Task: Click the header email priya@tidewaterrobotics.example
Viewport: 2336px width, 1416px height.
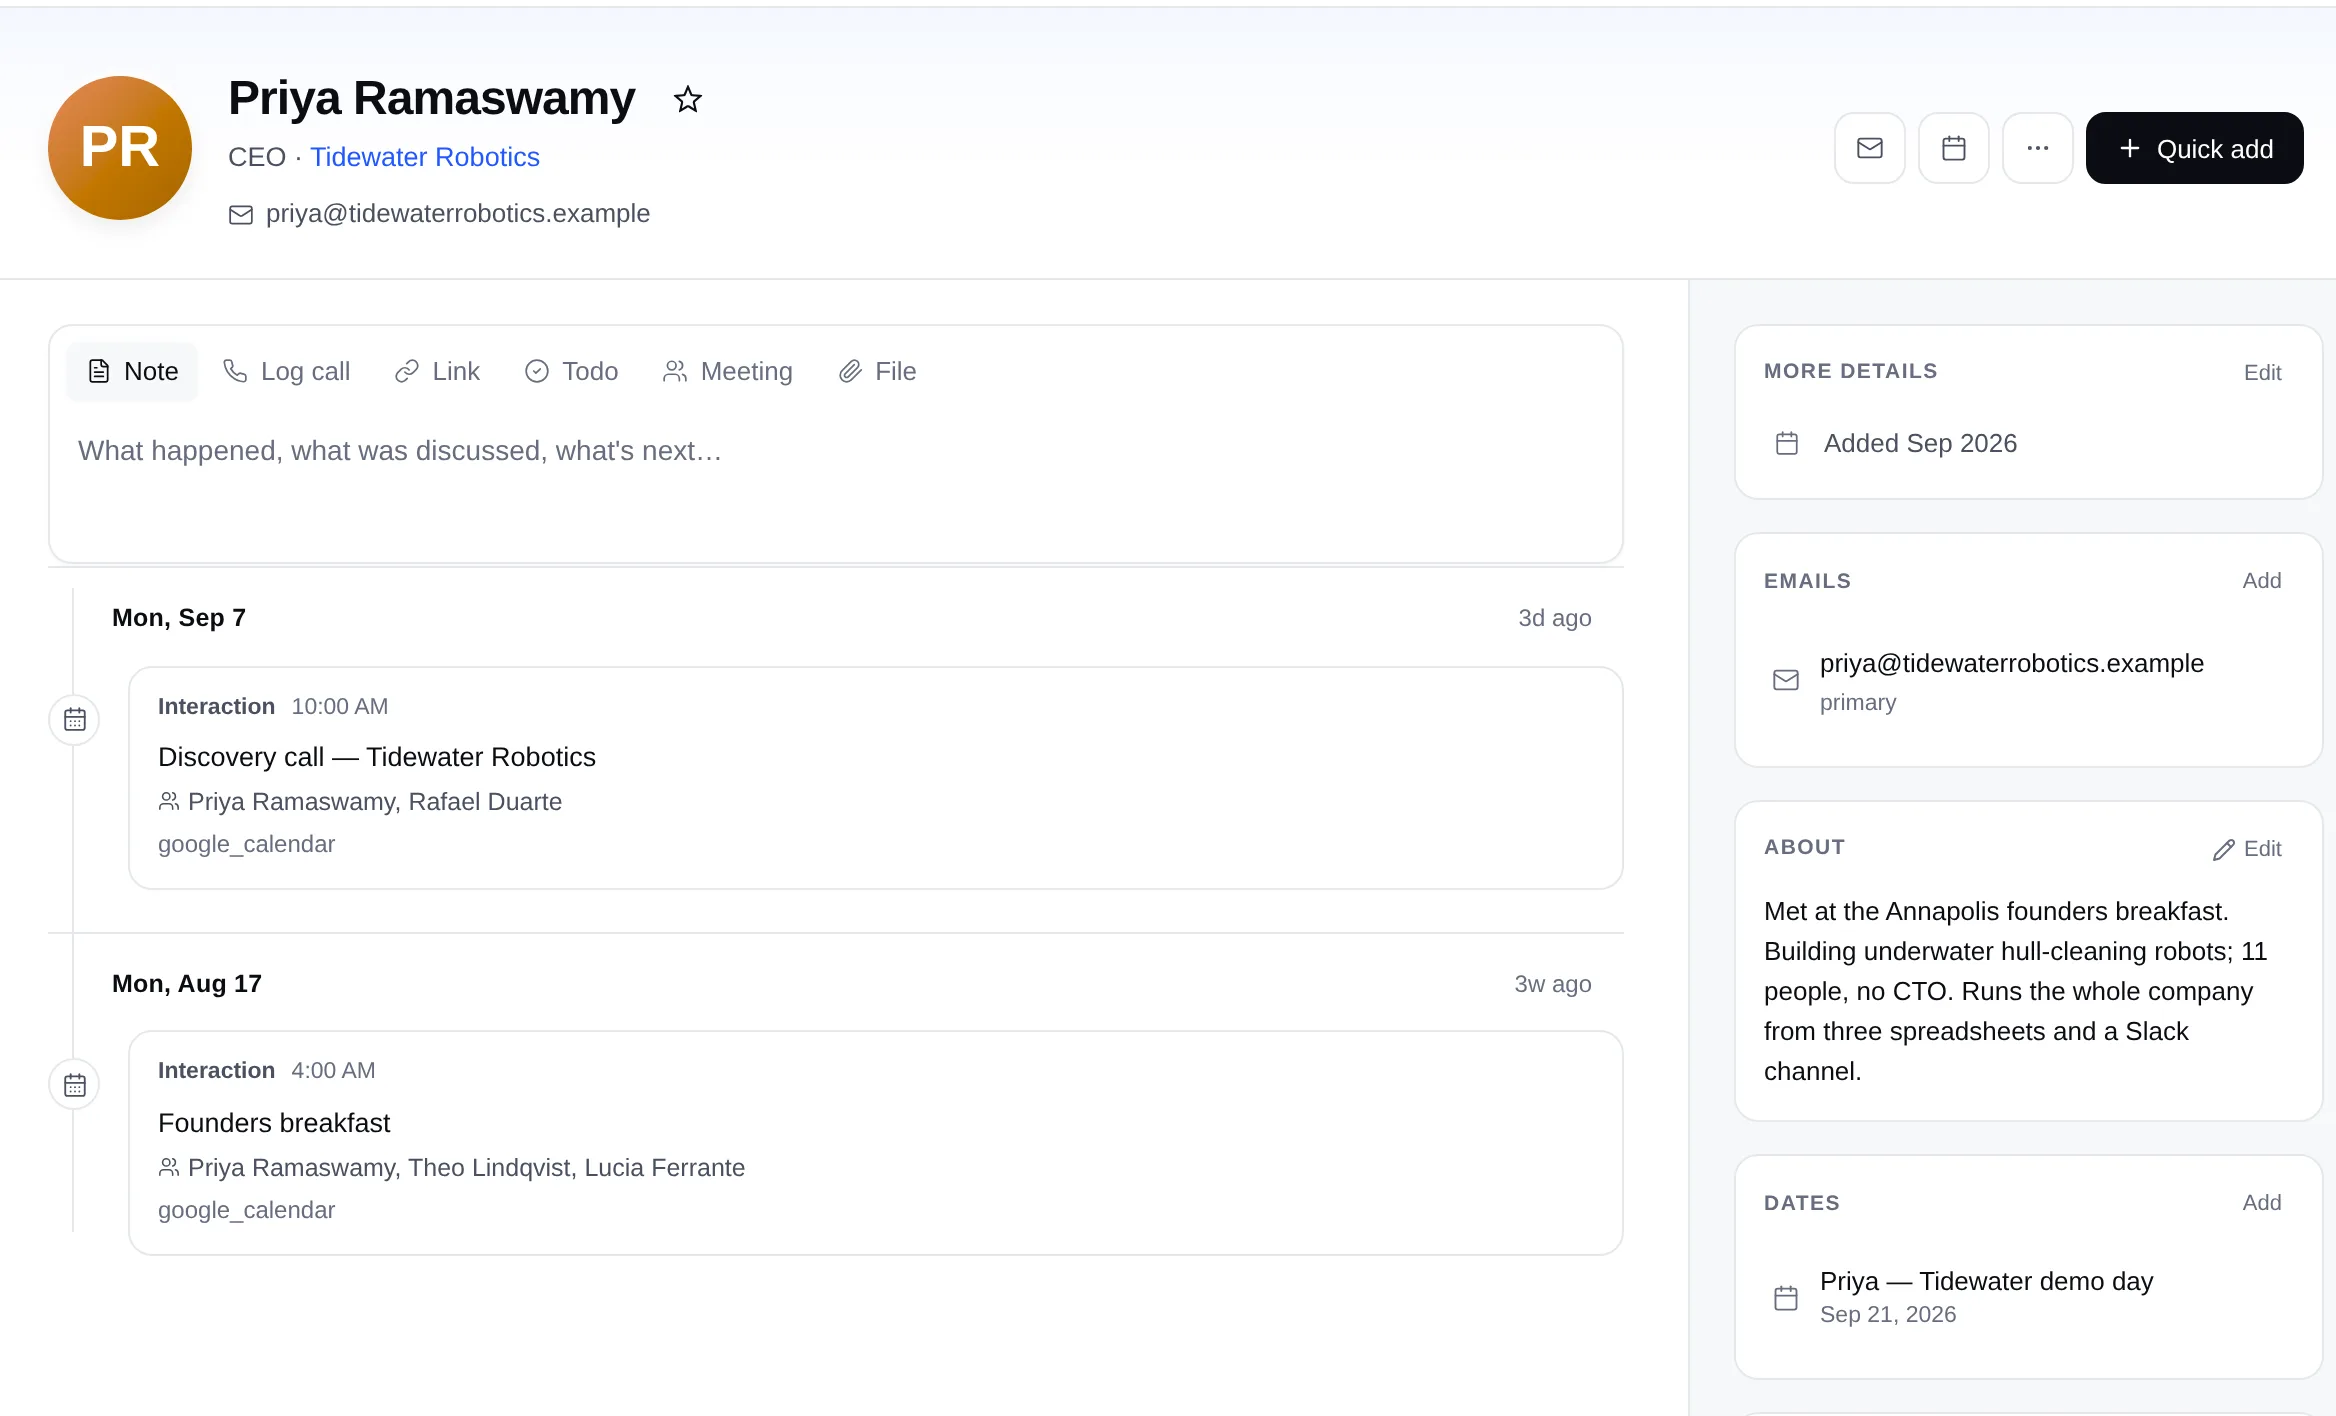Action: (457, 214)
